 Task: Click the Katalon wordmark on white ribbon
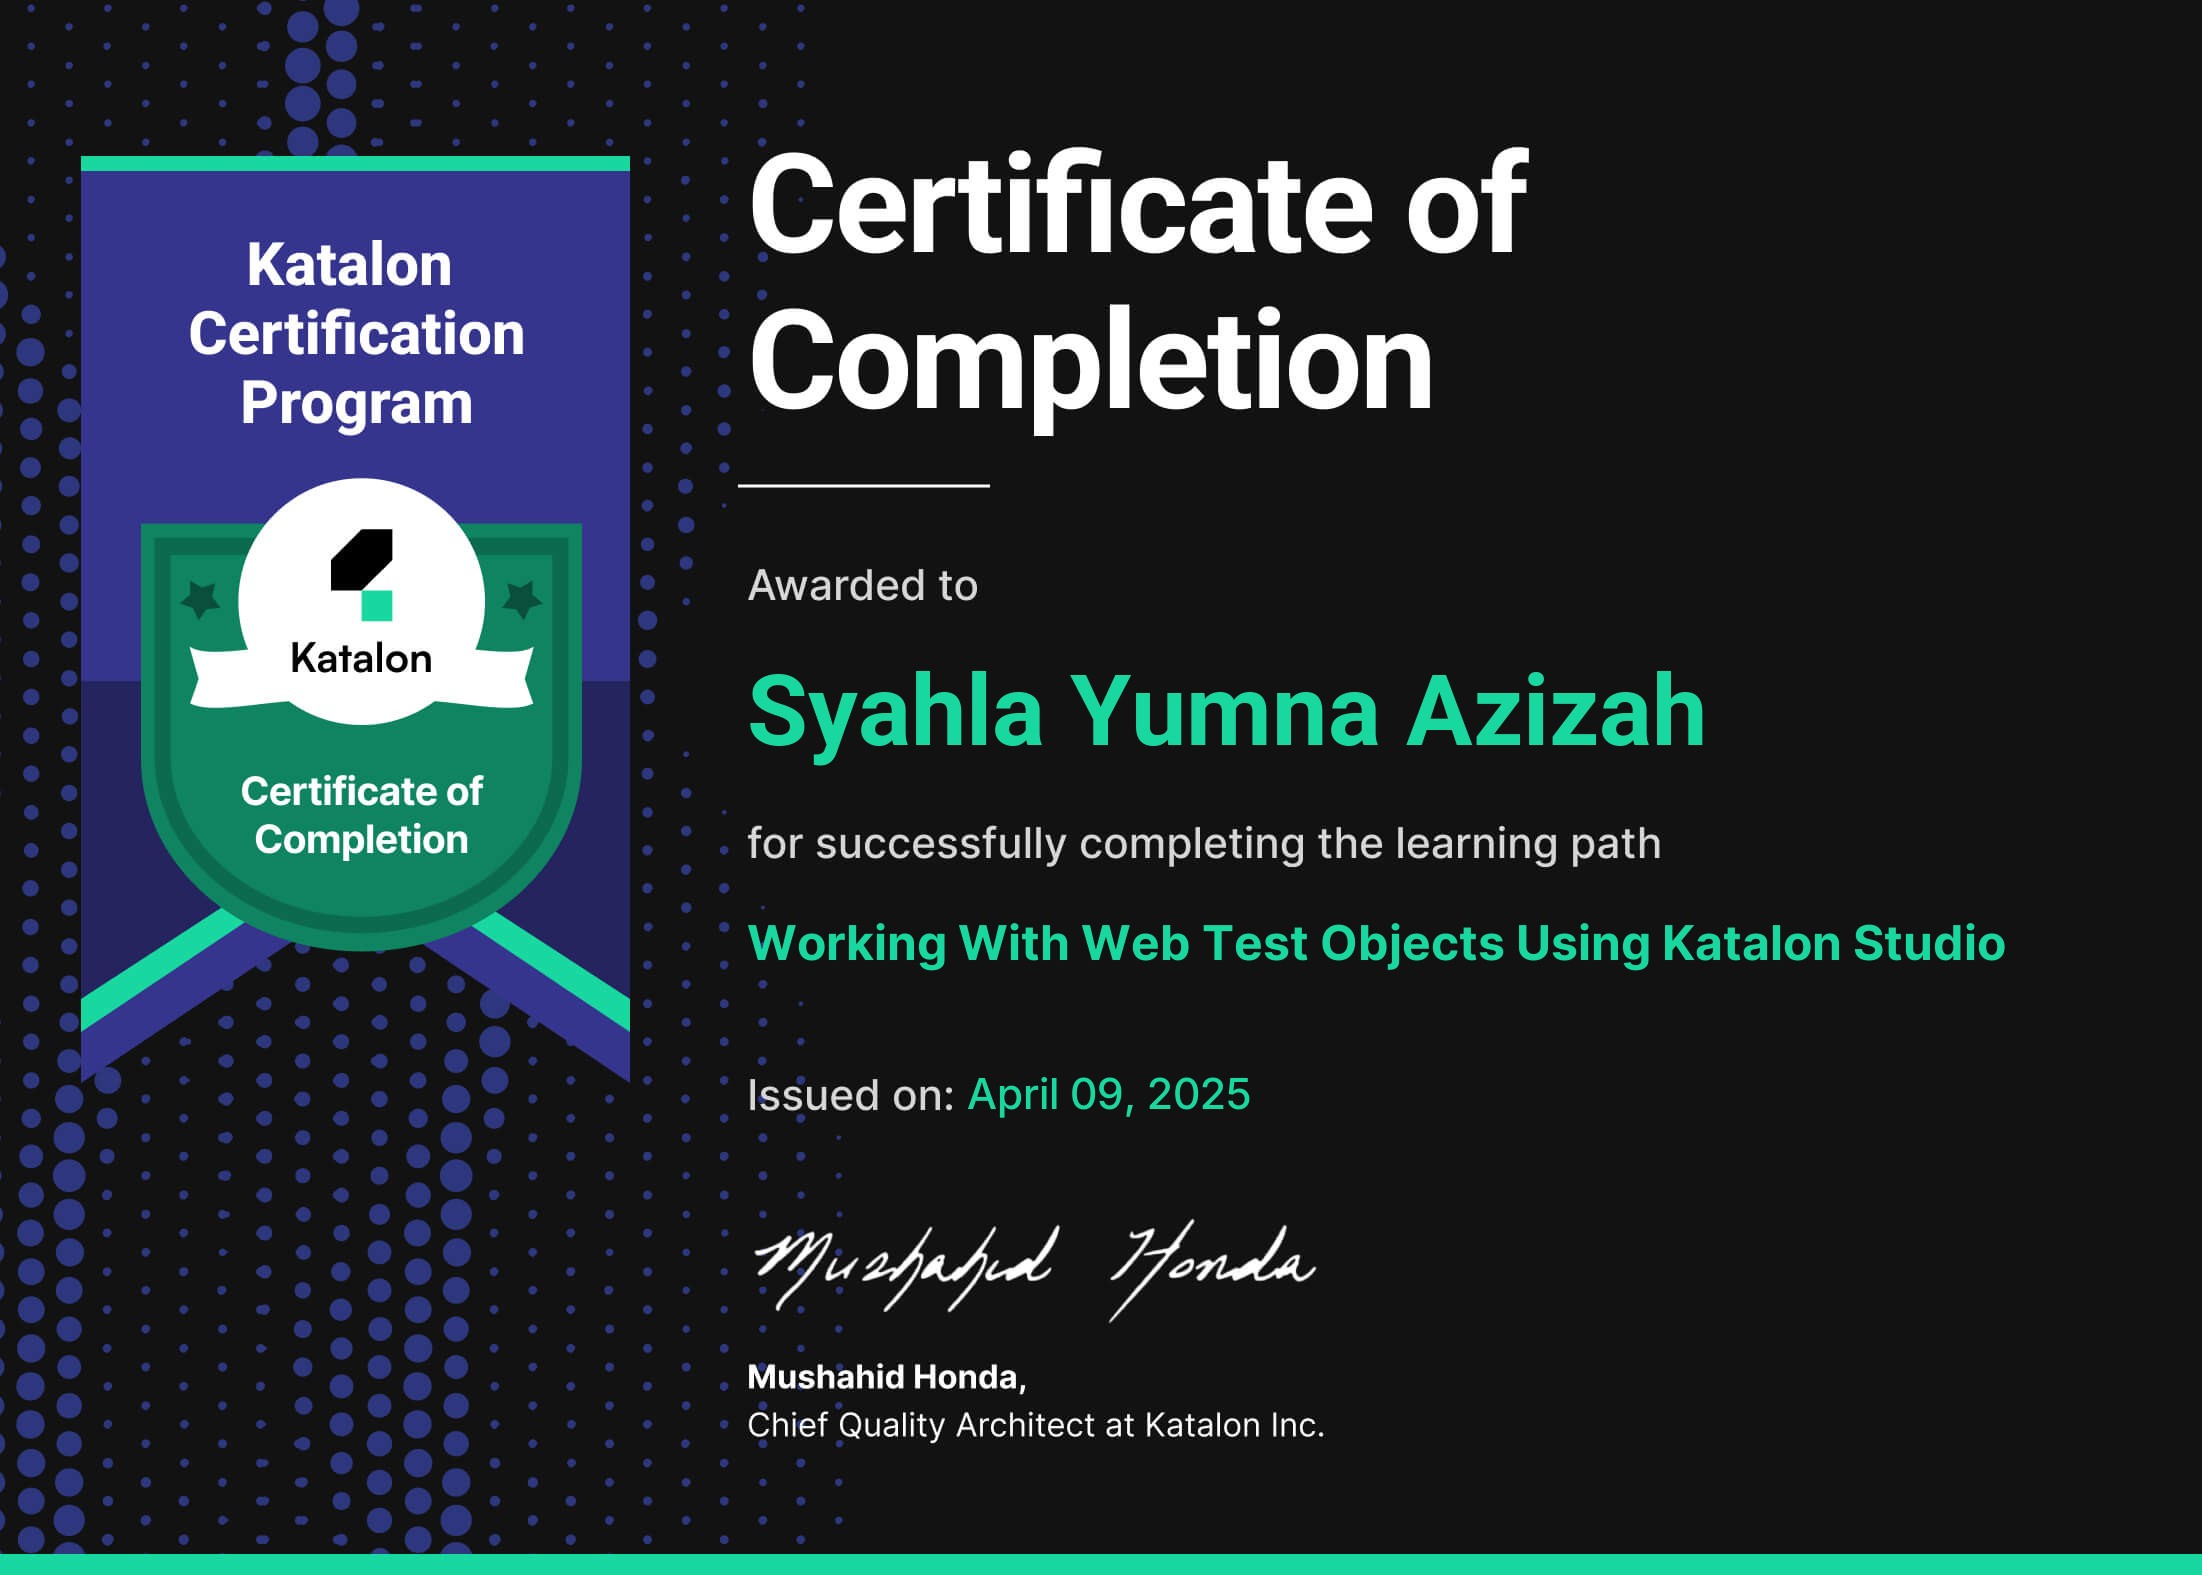click(361, 659)
